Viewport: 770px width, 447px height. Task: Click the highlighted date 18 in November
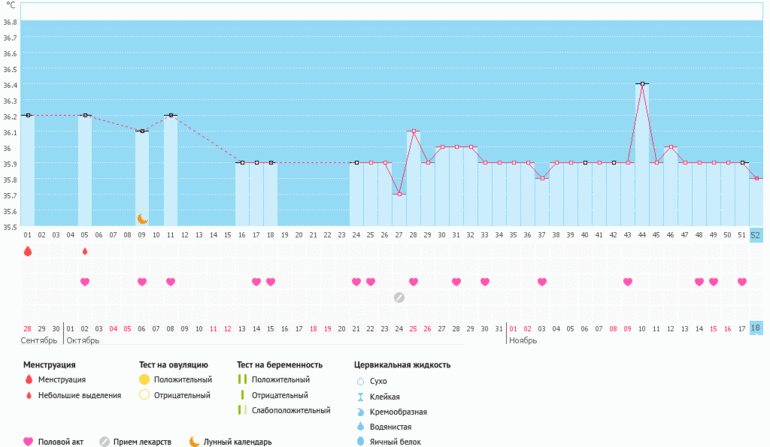tap(756, 328)
